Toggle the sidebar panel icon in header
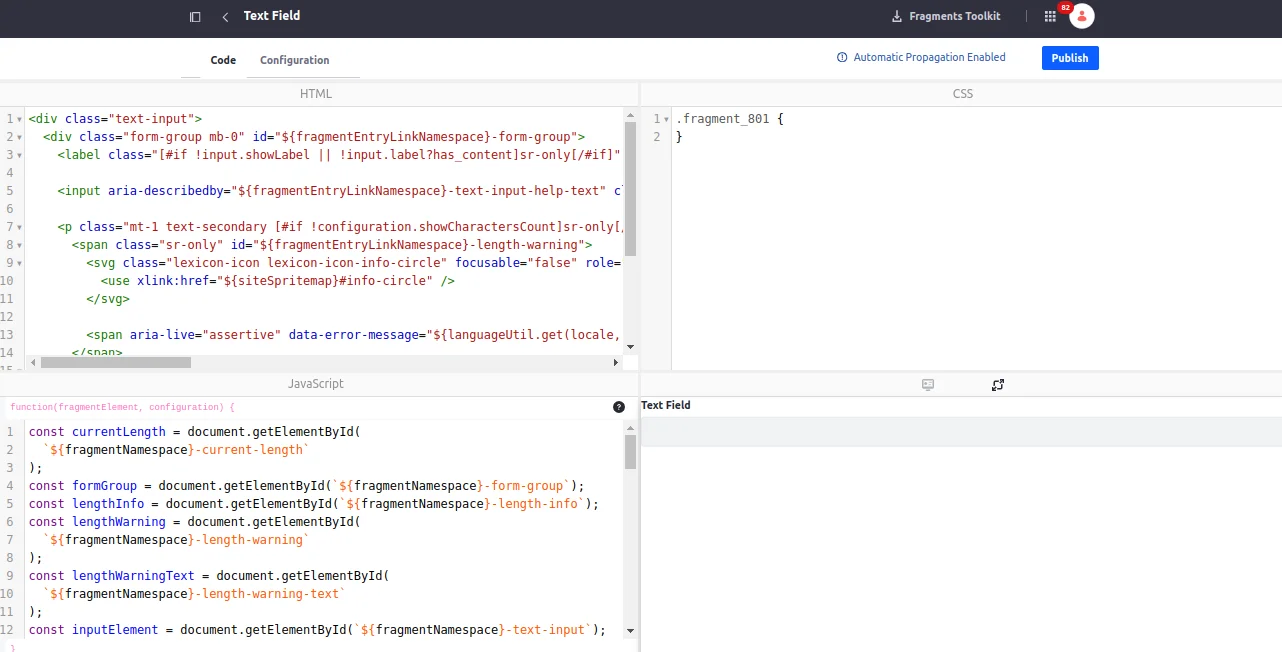1282x652 pixels. tap(195, 17)
